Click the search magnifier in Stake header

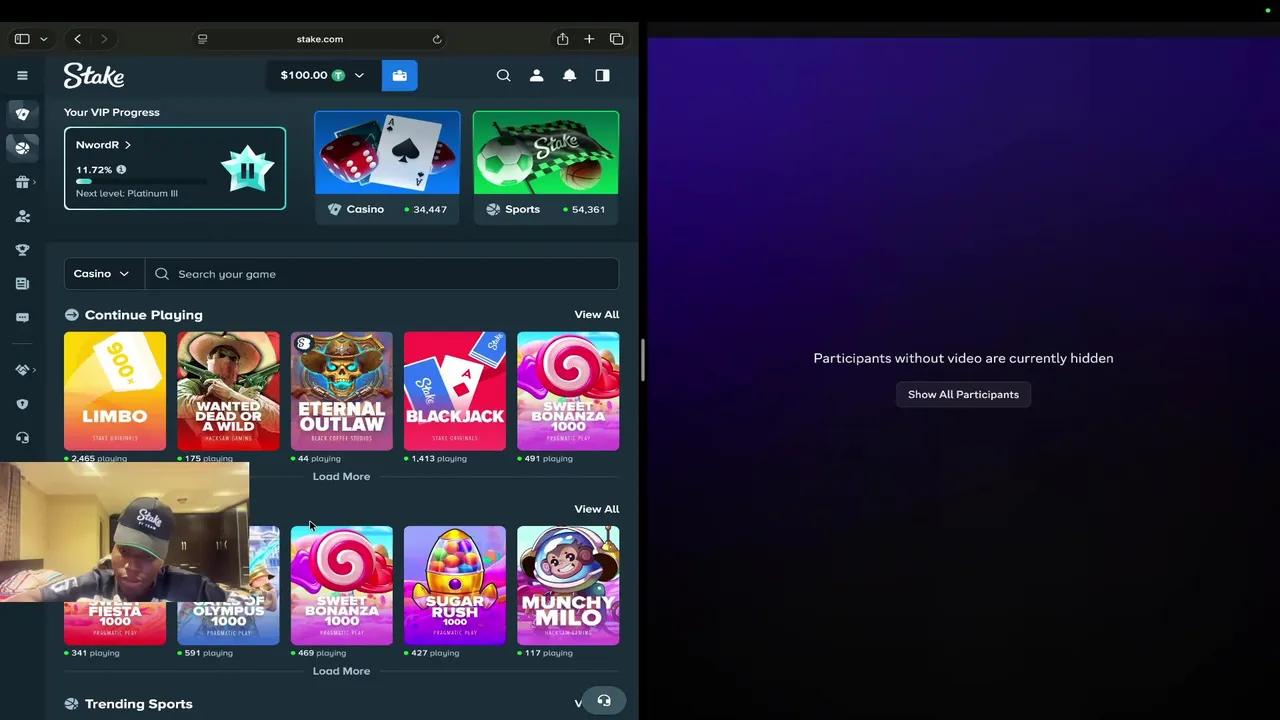click(x=504, y=75)
